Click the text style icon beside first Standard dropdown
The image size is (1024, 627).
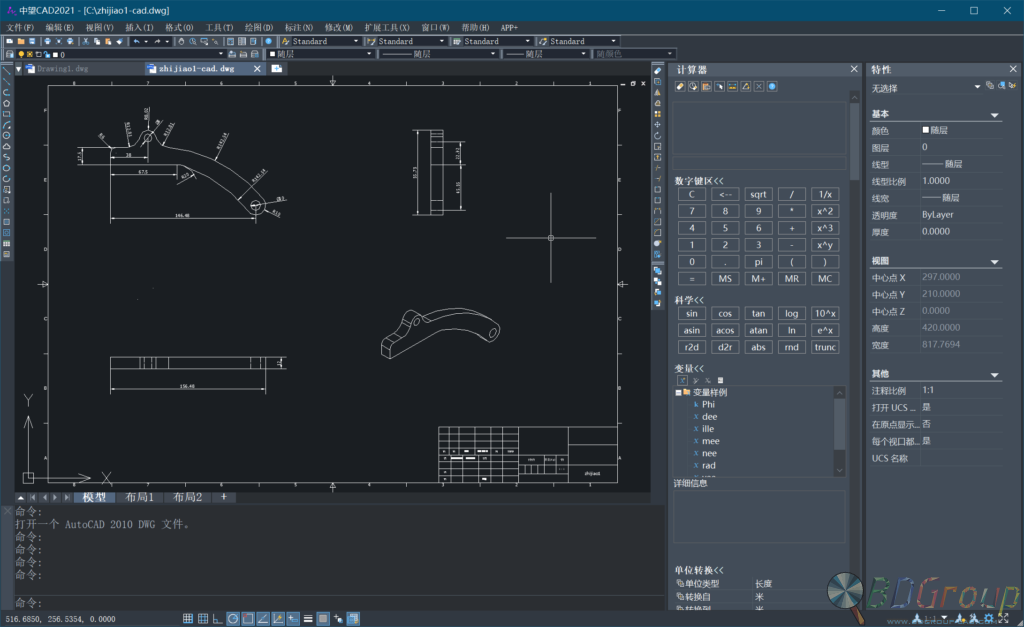[285, 41]
